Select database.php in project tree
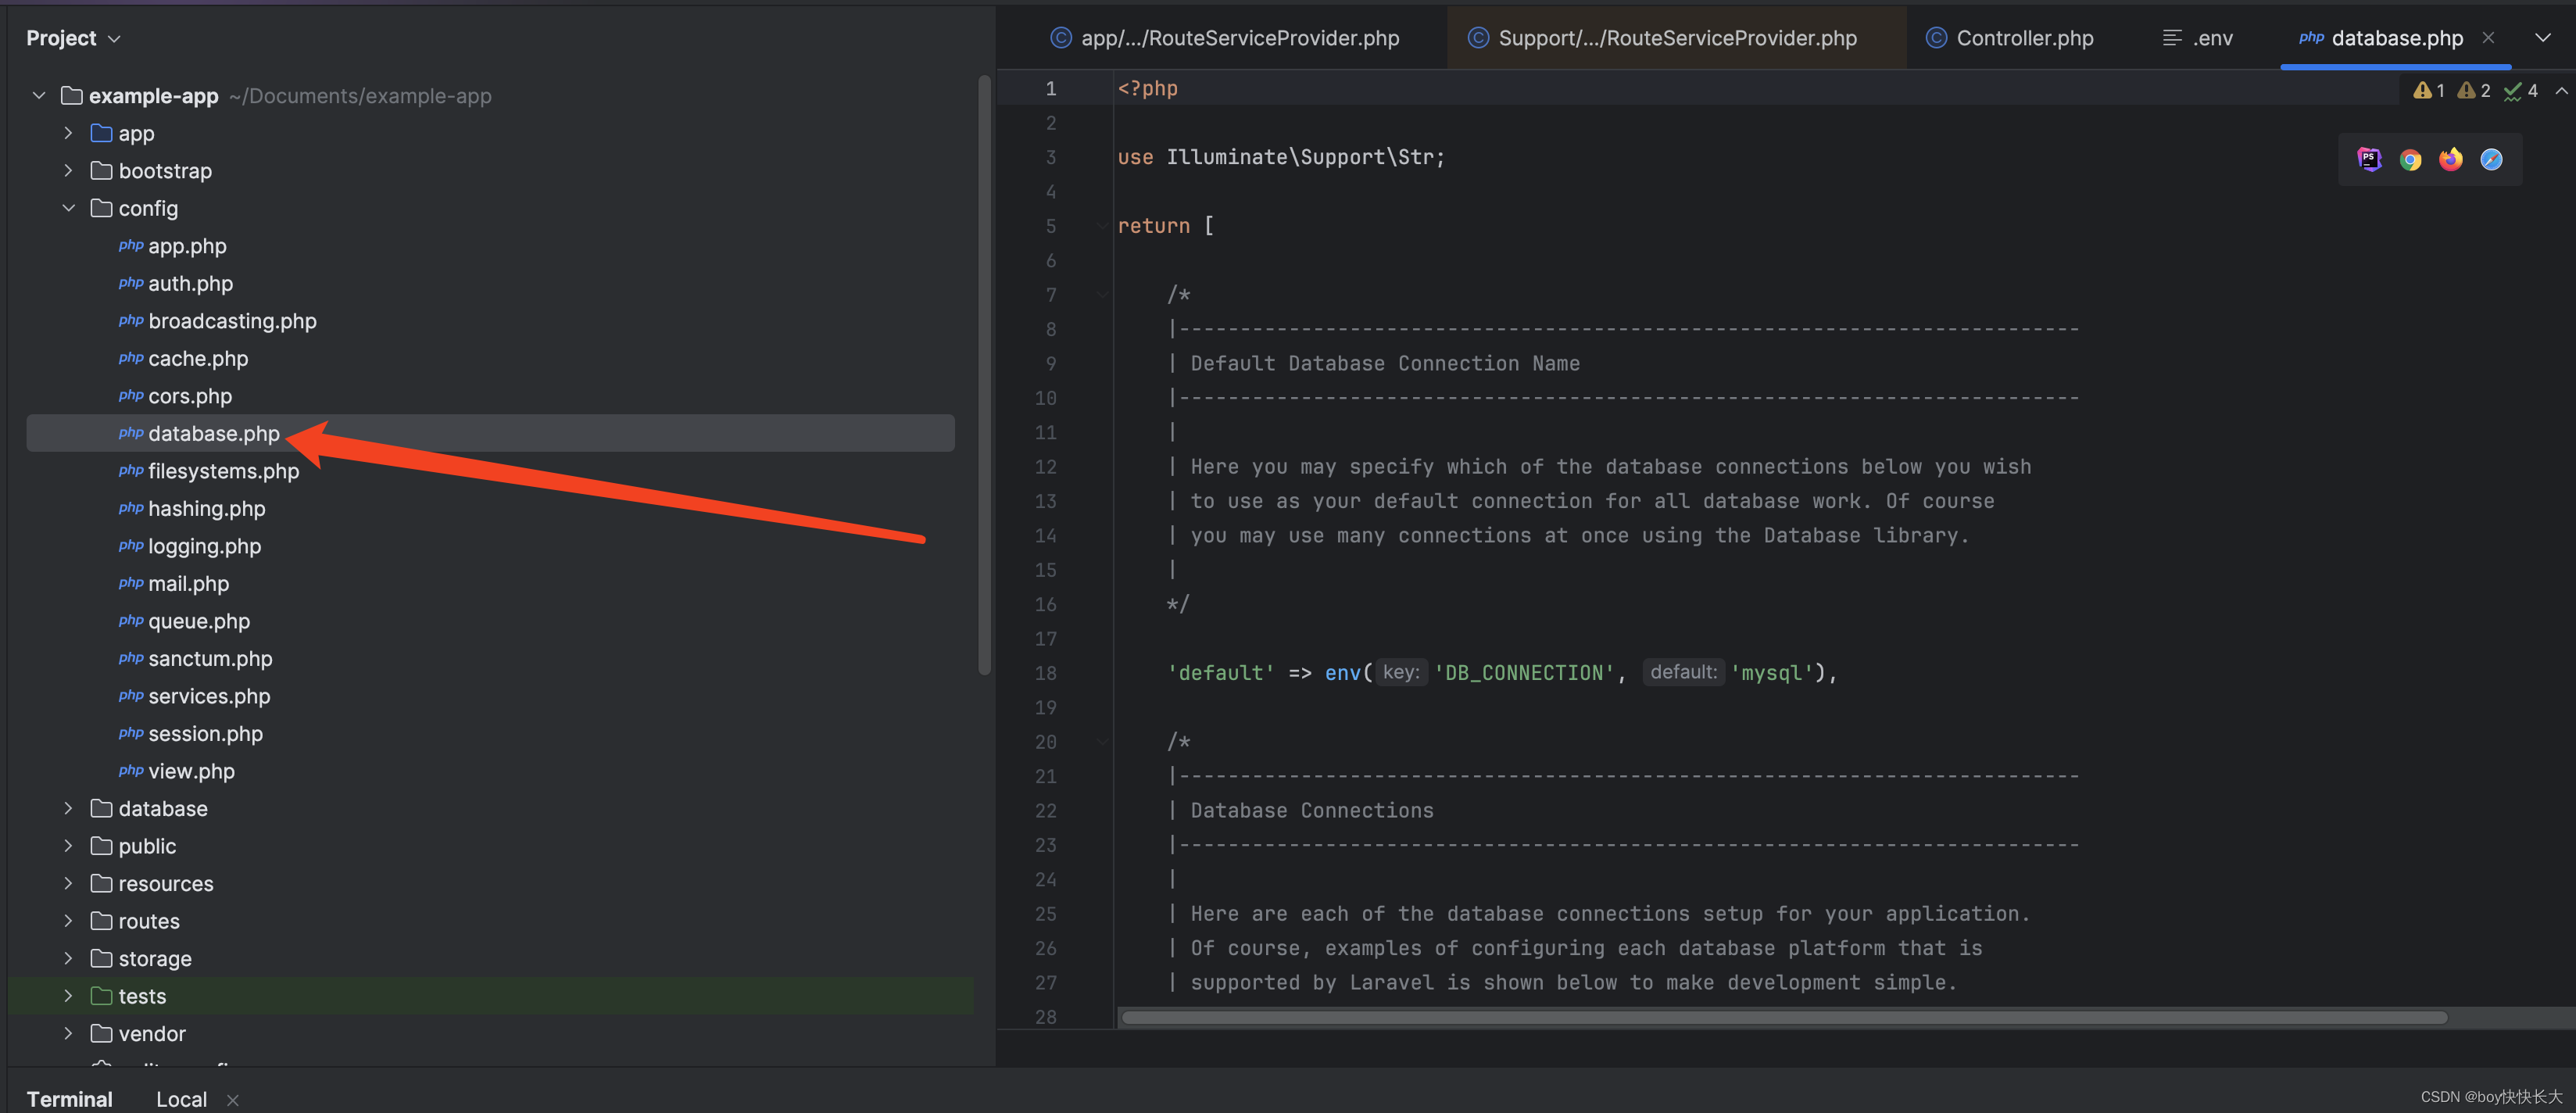Screen dimensions: 2576x1113 pyautogui.click(x=490, y=433)
